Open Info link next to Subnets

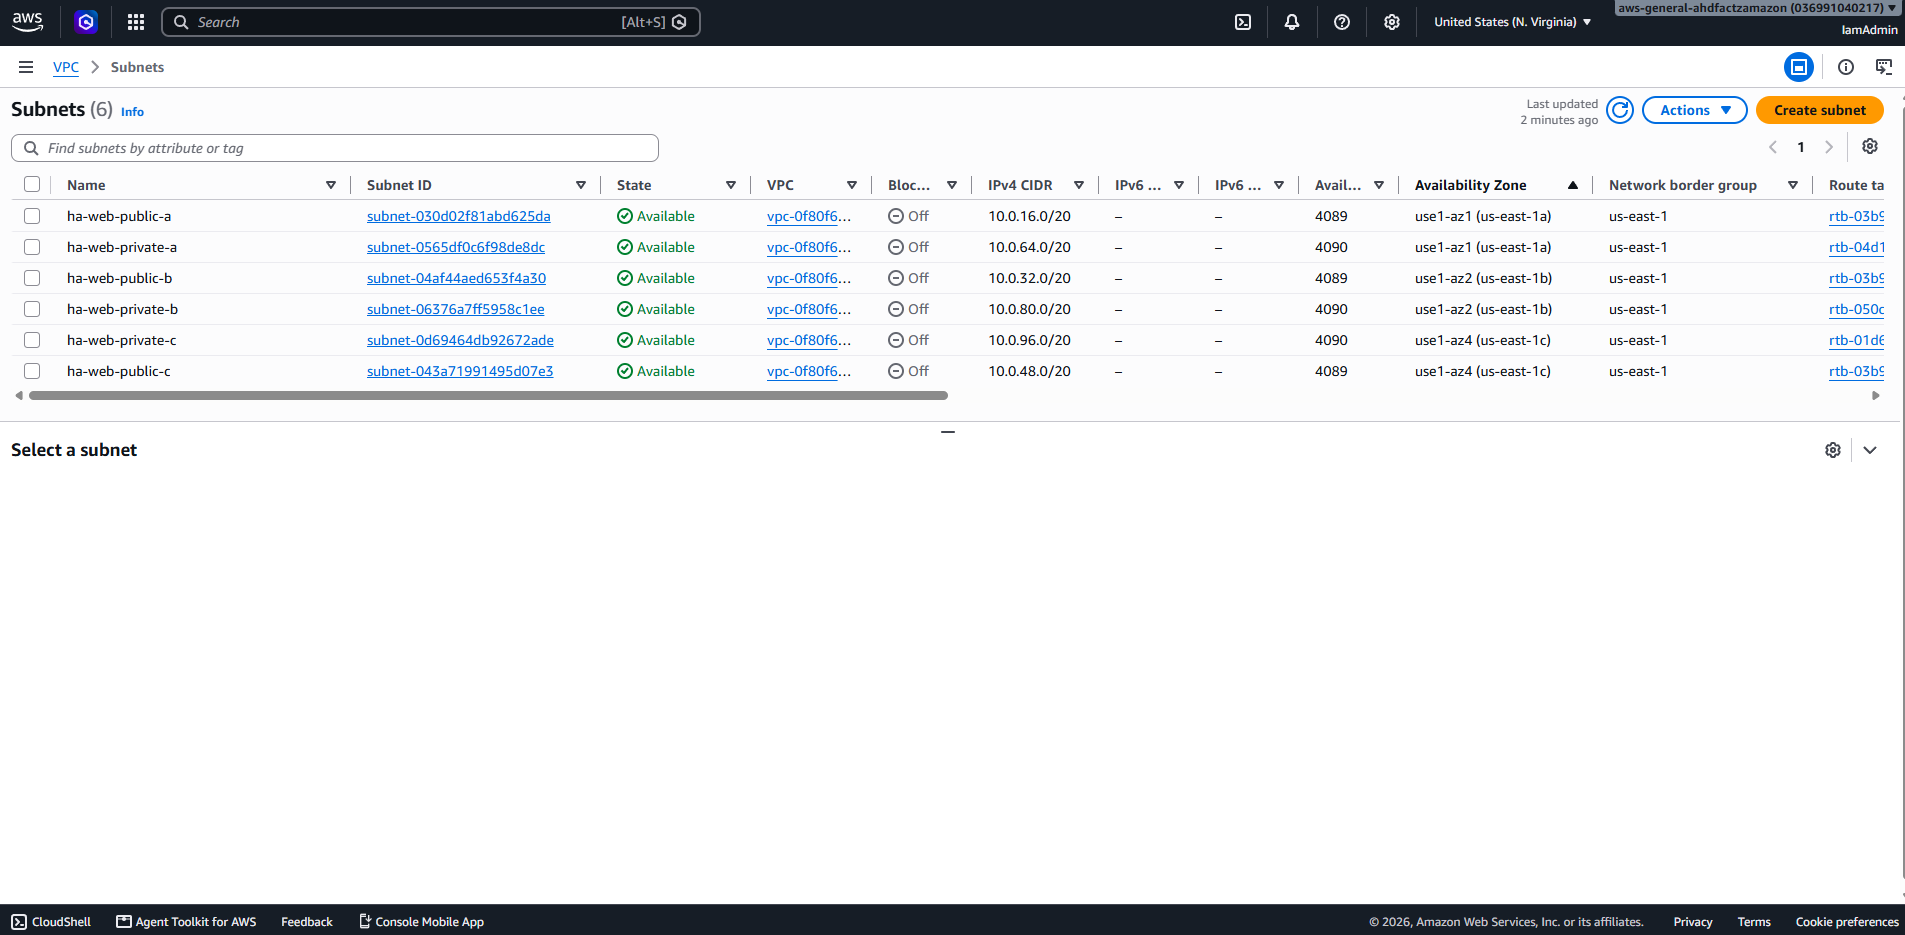(132, 112)
